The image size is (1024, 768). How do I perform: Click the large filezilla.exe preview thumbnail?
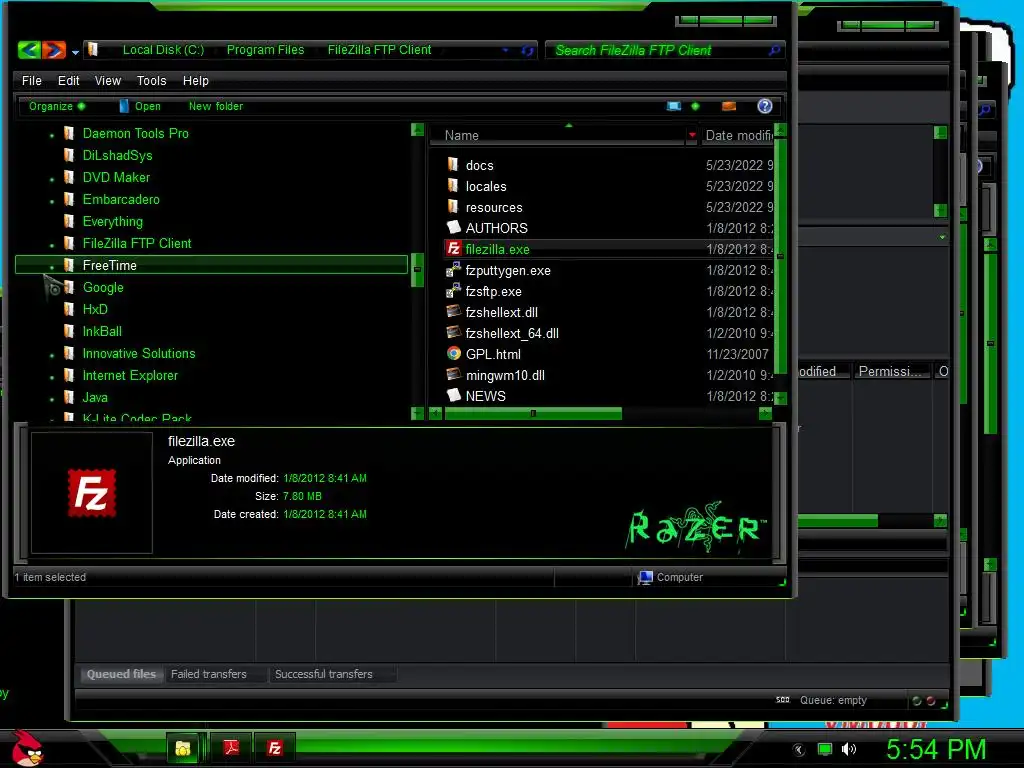[x=92, y=493]
